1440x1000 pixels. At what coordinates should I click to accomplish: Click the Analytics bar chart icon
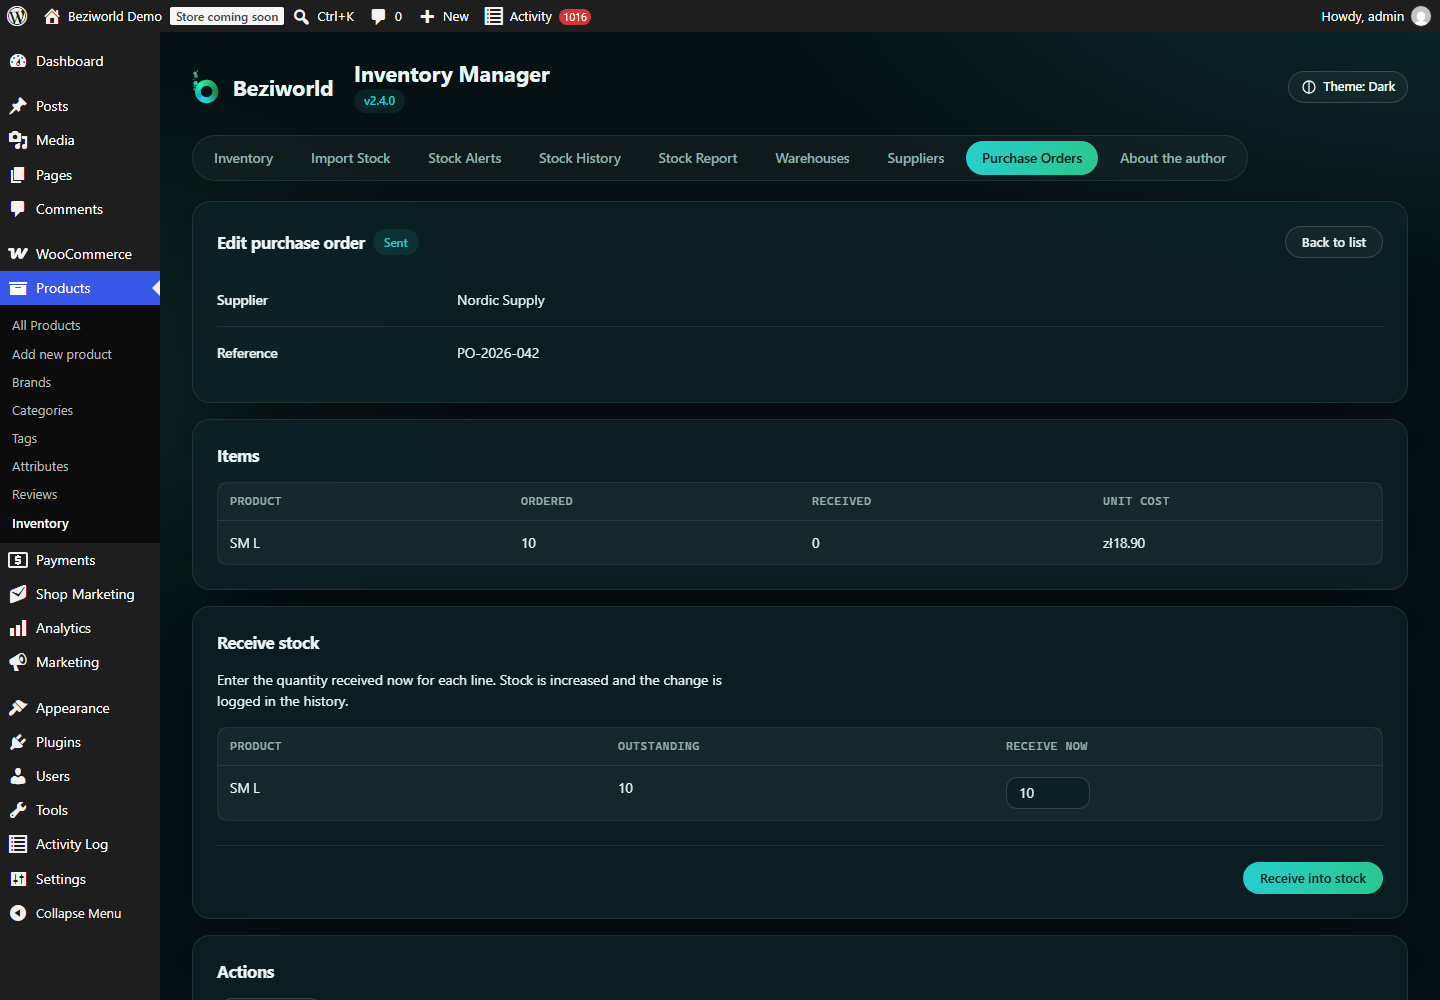pyautogui.click(x=18, y=628)
